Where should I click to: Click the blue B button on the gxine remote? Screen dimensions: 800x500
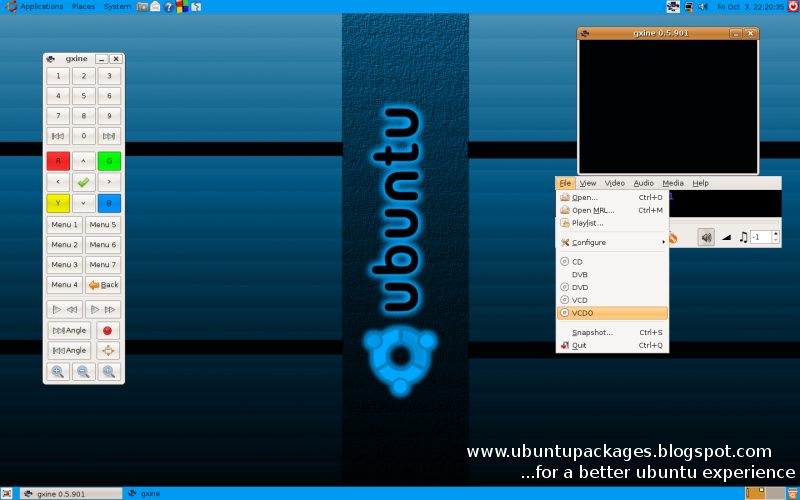pos(109,203)
